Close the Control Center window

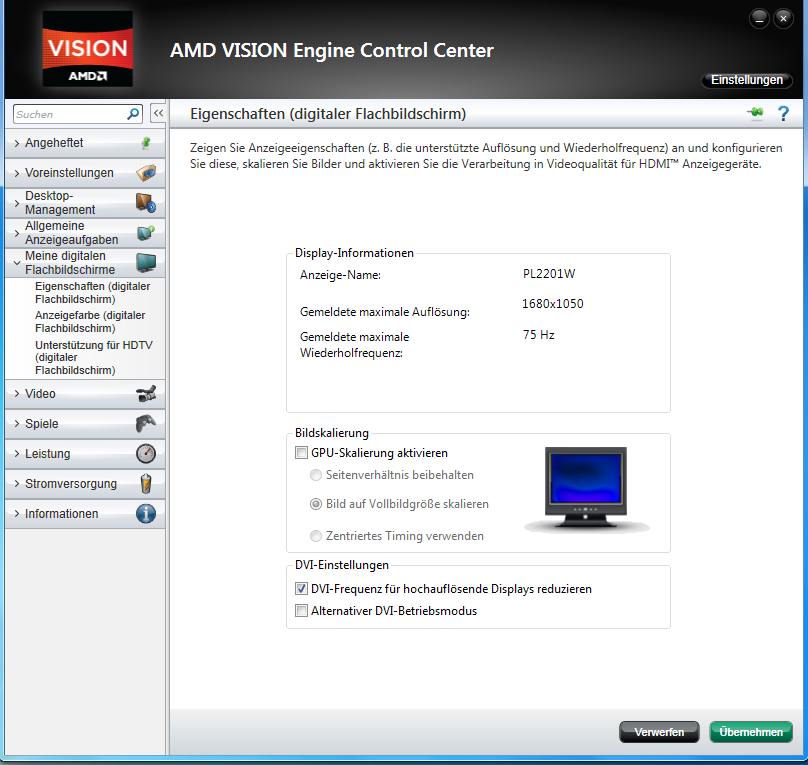click(783, 19)
